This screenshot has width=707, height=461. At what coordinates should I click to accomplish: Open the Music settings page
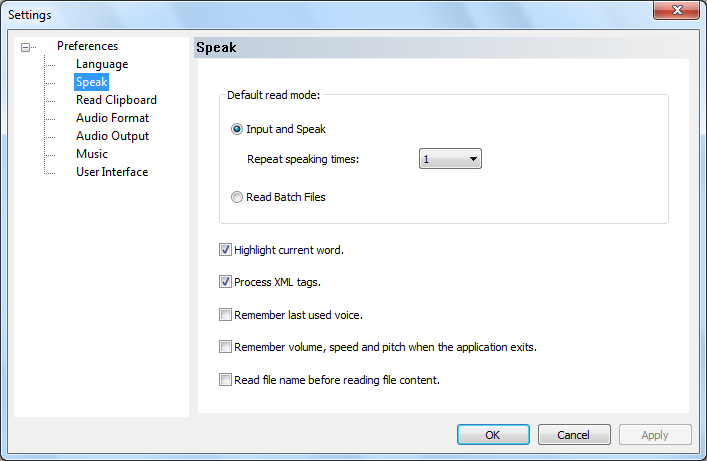pyautogui.click(x=92, y=154)
